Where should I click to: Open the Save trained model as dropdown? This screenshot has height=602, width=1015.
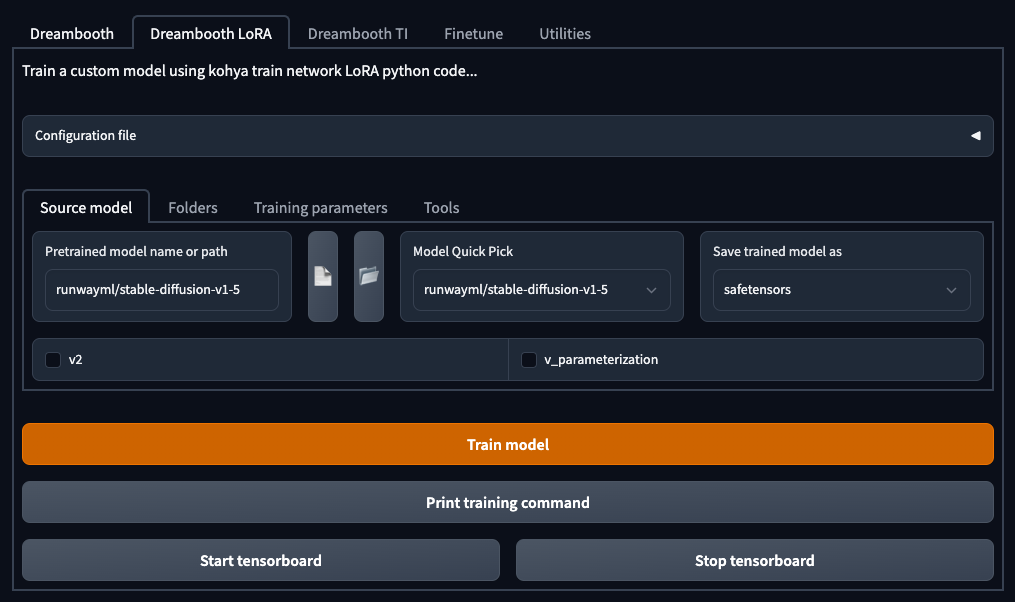(x=840, y=289)
